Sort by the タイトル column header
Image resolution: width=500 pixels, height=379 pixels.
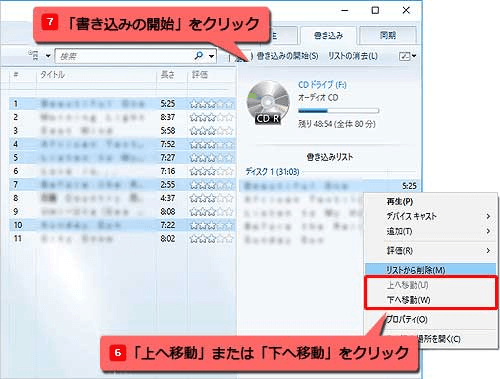click(x=52, y=75)
